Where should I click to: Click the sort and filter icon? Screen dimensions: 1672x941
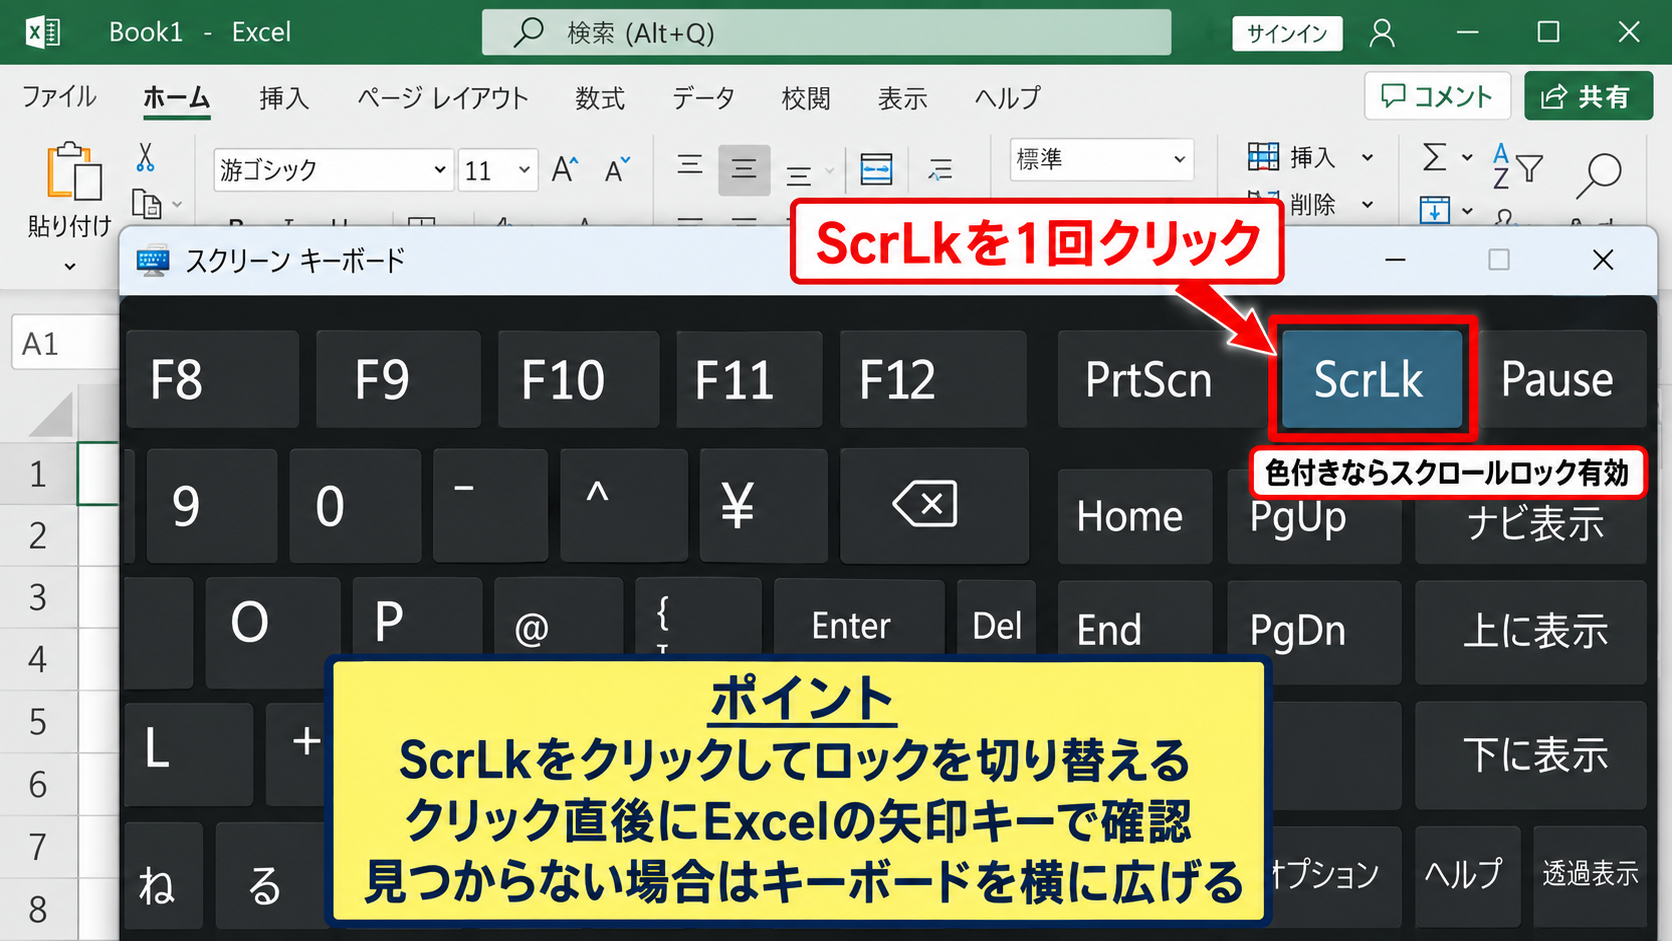tap(1517, 167)
